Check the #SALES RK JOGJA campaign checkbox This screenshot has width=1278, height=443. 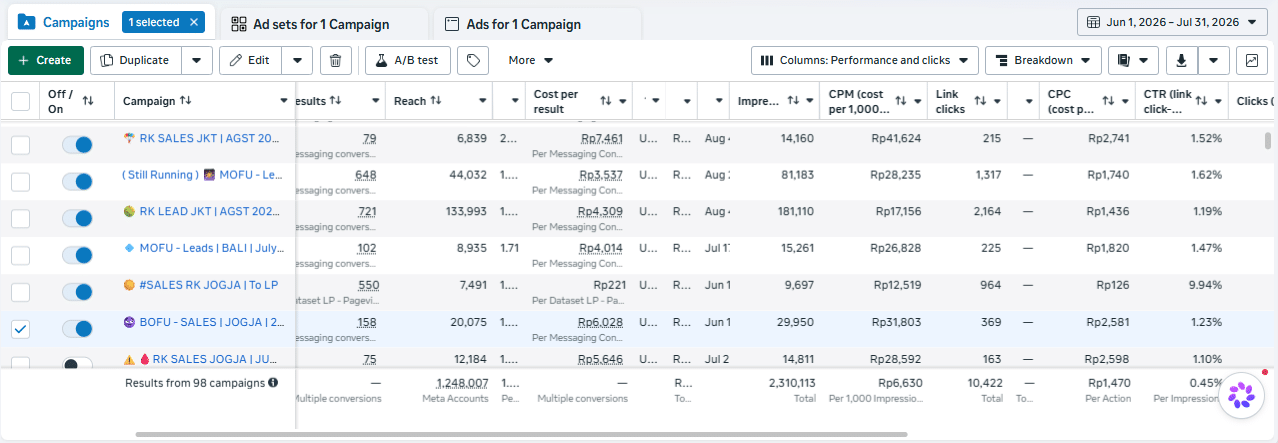click(20, 292)
